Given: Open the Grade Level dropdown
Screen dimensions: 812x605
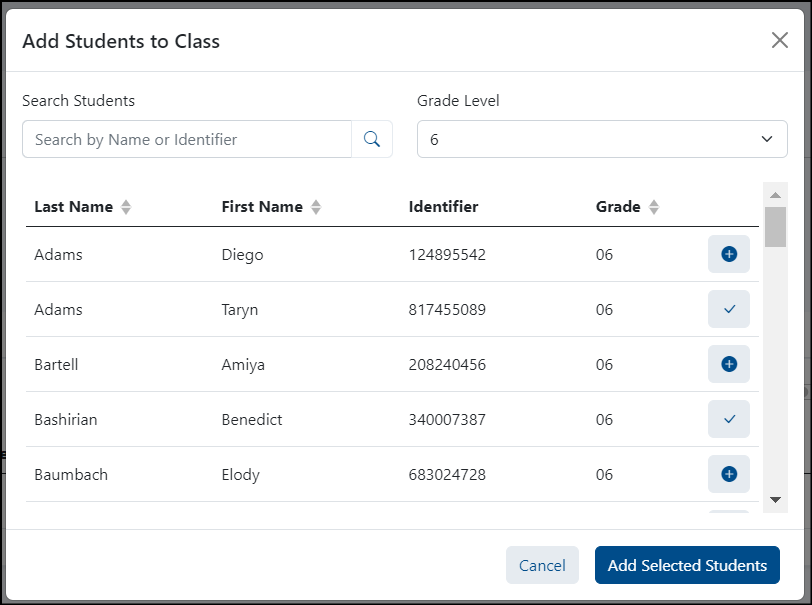Looking at the screenshot, I should 602,140.
